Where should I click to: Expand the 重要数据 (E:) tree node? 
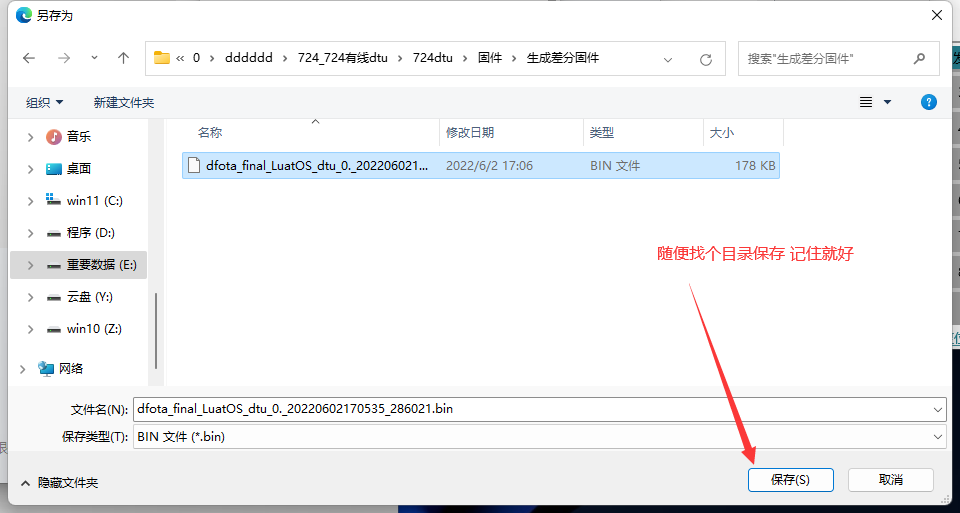[30, 265]
